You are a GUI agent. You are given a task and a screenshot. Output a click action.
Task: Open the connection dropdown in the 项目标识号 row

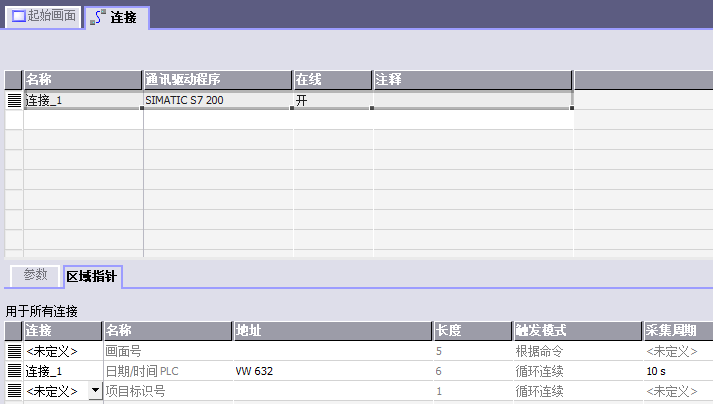[x=95, y=390]
